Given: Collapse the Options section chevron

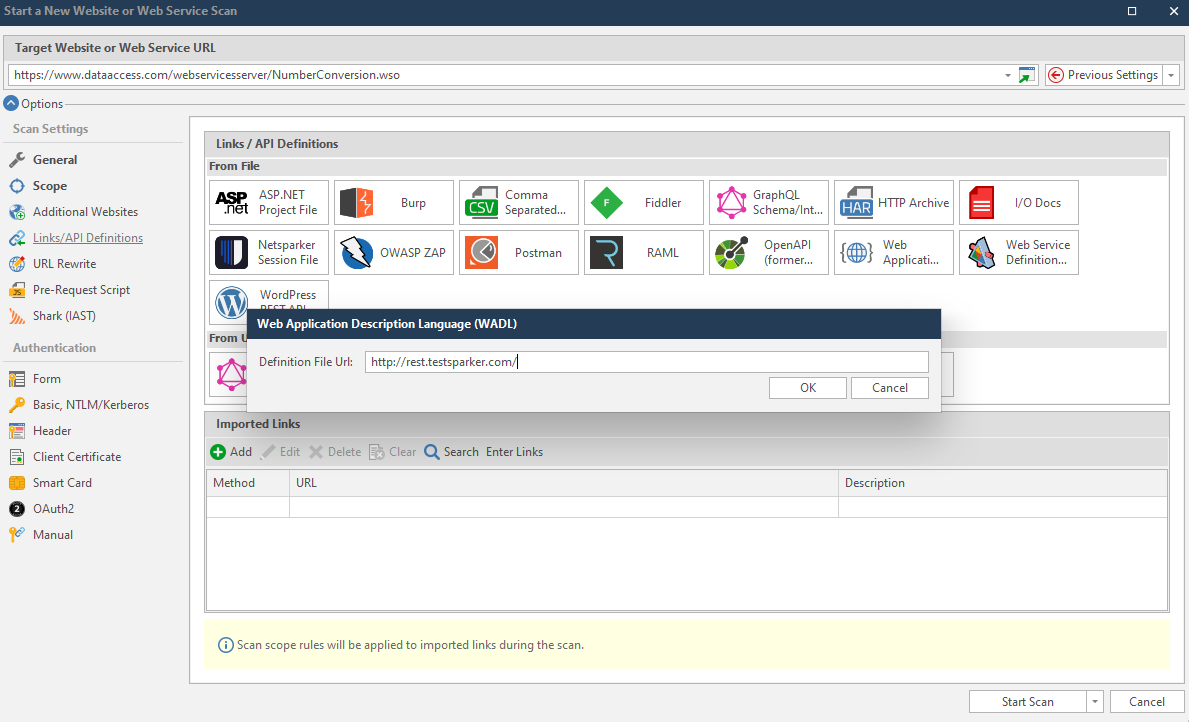Looking at the screenshot, I should 12,103.
